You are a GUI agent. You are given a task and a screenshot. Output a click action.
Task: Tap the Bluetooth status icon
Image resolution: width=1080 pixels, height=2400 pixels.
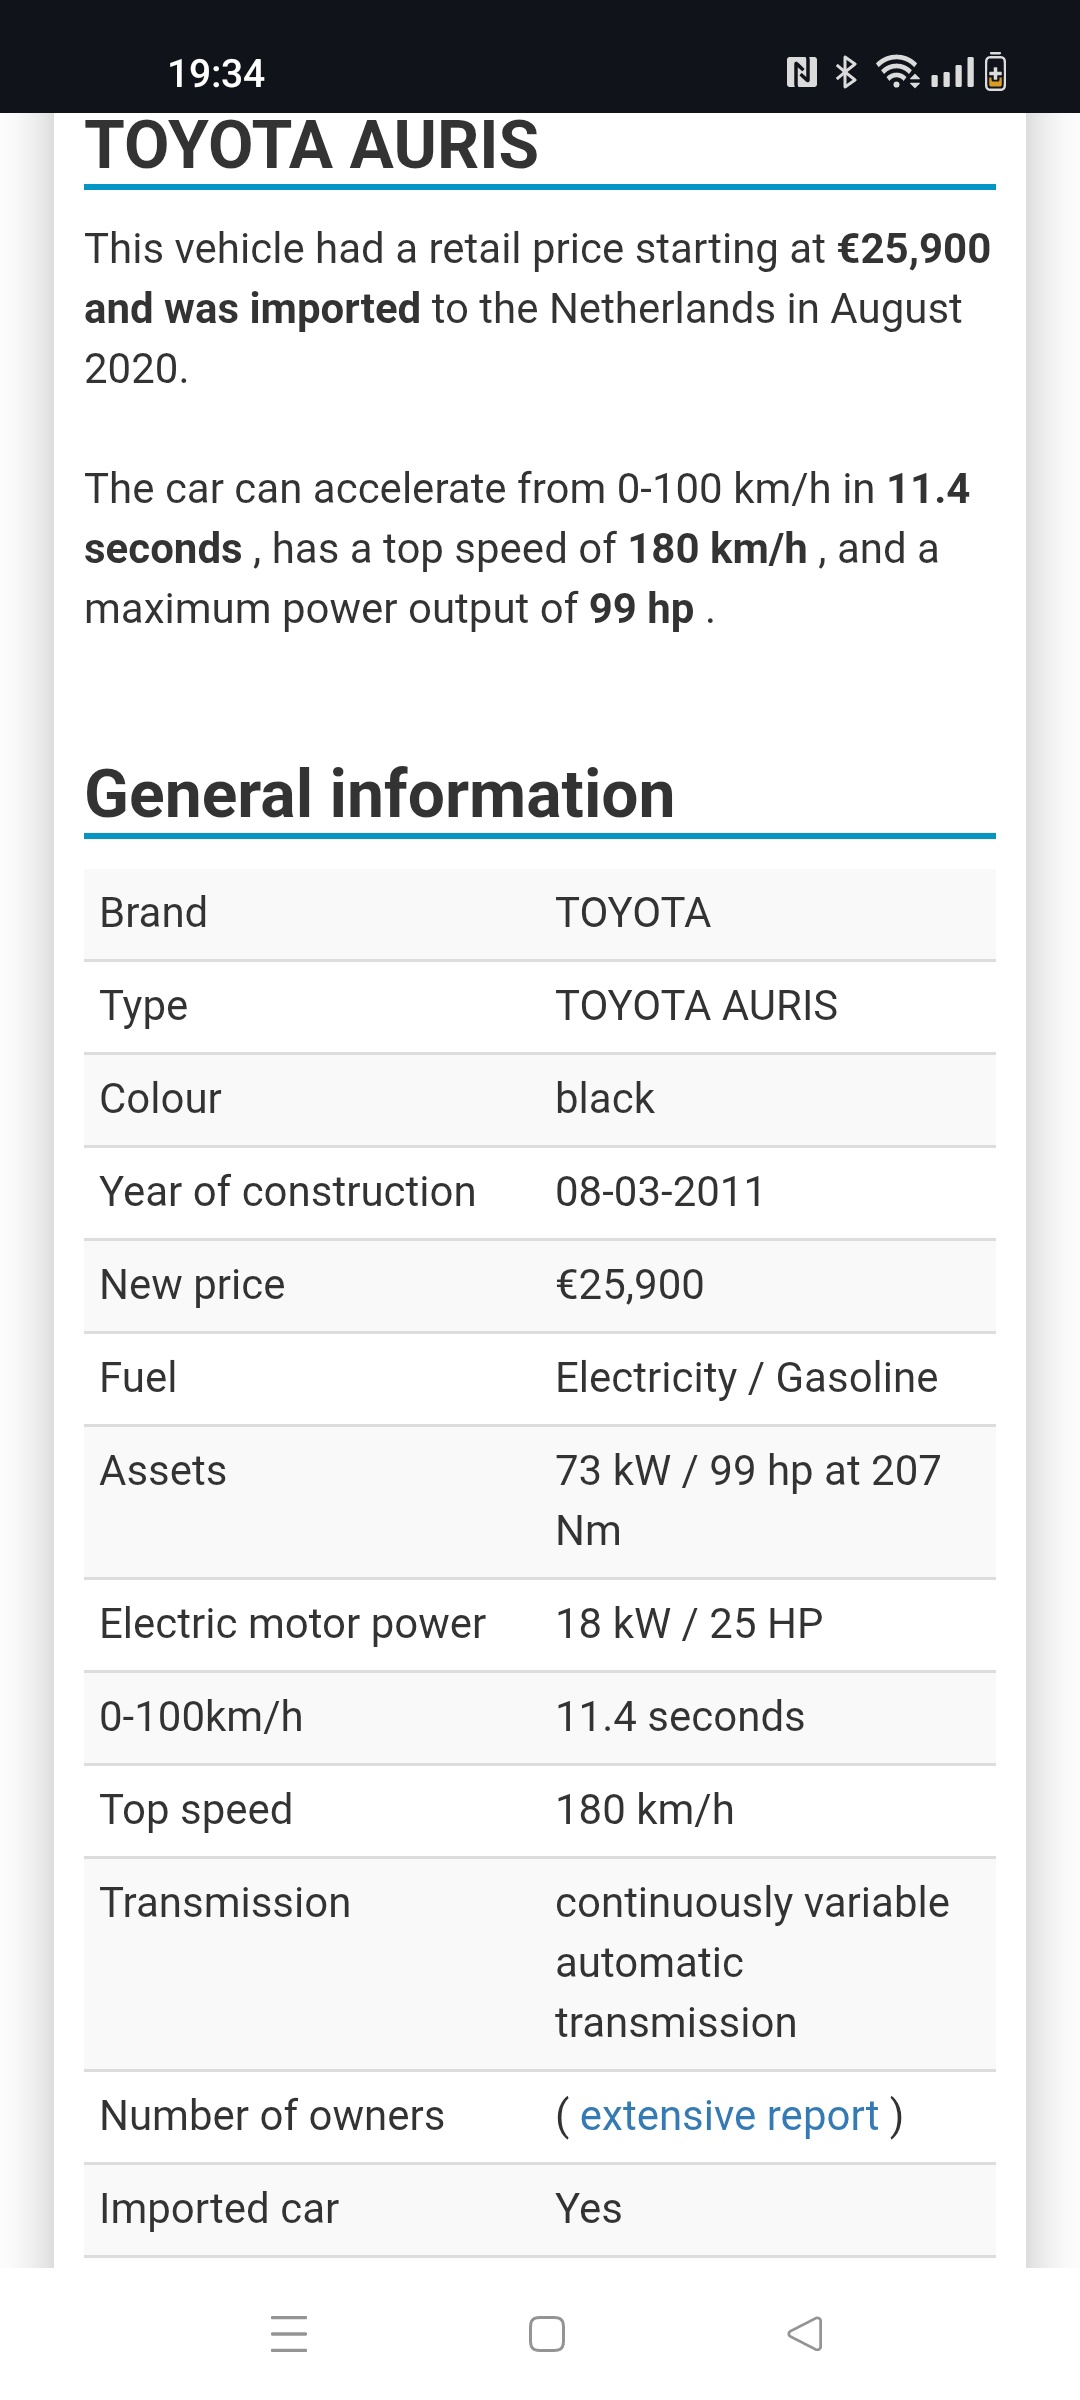[846, 72]
